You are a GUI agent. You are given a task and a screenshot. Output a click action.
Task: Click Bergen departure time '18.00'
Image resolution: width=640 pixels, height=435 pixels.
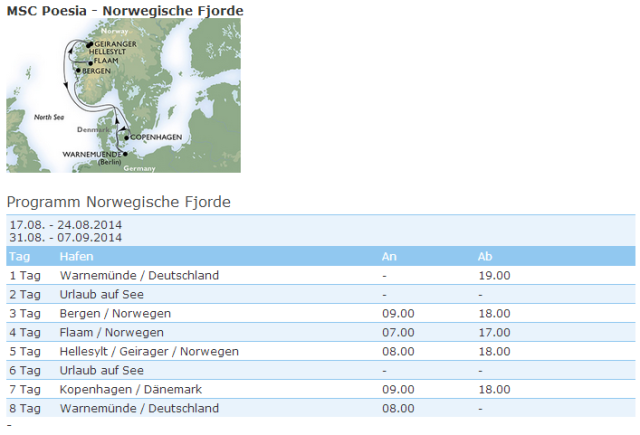point(494,313)
